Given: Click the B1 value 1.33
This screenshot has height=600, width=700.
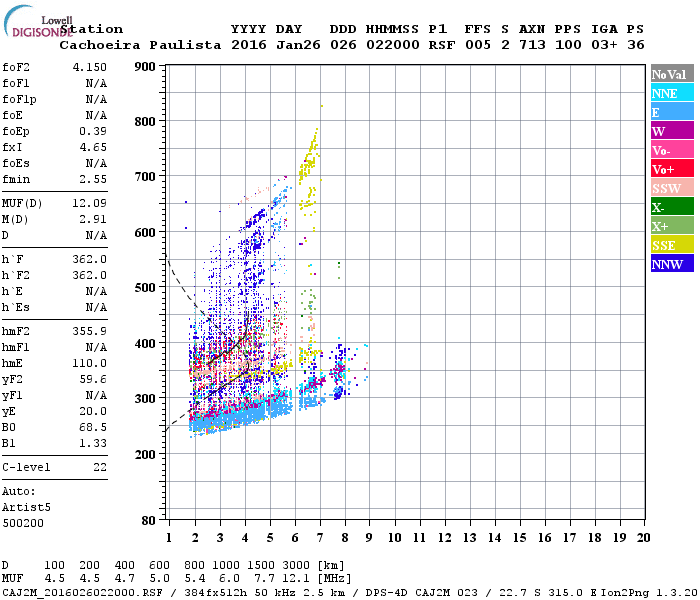Looking at the screenshot, I should click(x=93, y=444).
